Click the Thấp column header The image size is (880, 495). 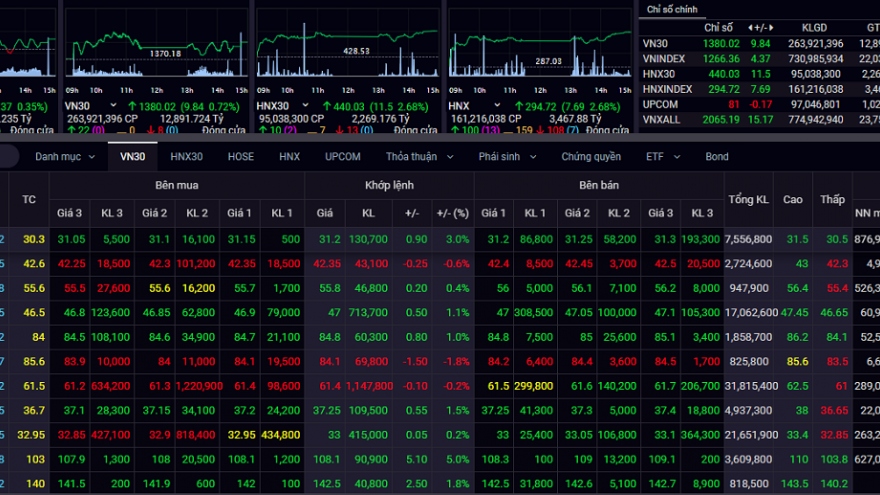pos(832,199)
